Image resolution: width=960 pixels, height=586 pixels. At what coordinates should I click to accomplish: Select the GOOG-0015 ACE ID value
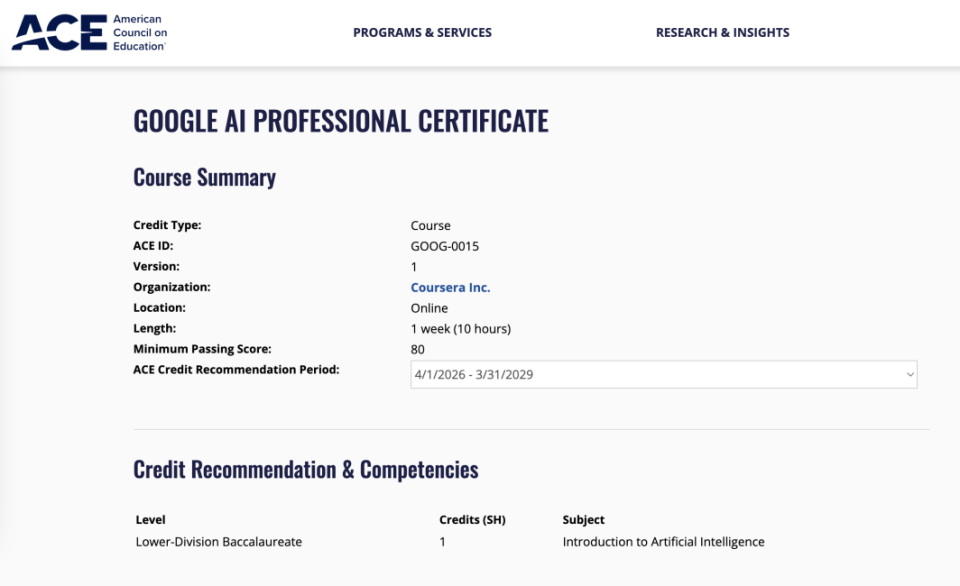[444, 246]
